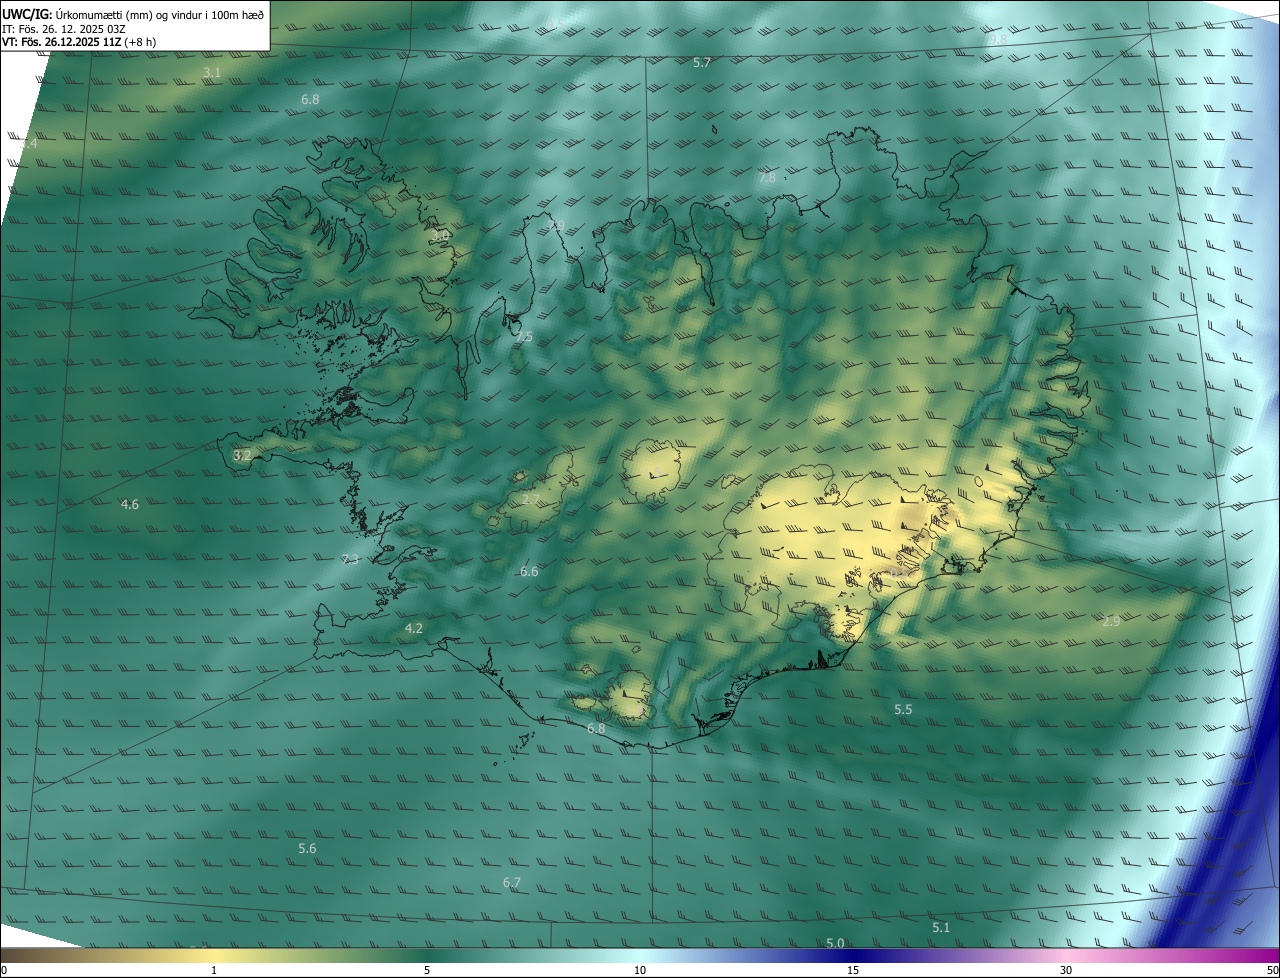Click the 5.1 value label on the map
Screen dimensions: 1280x978
pos(941,928)
